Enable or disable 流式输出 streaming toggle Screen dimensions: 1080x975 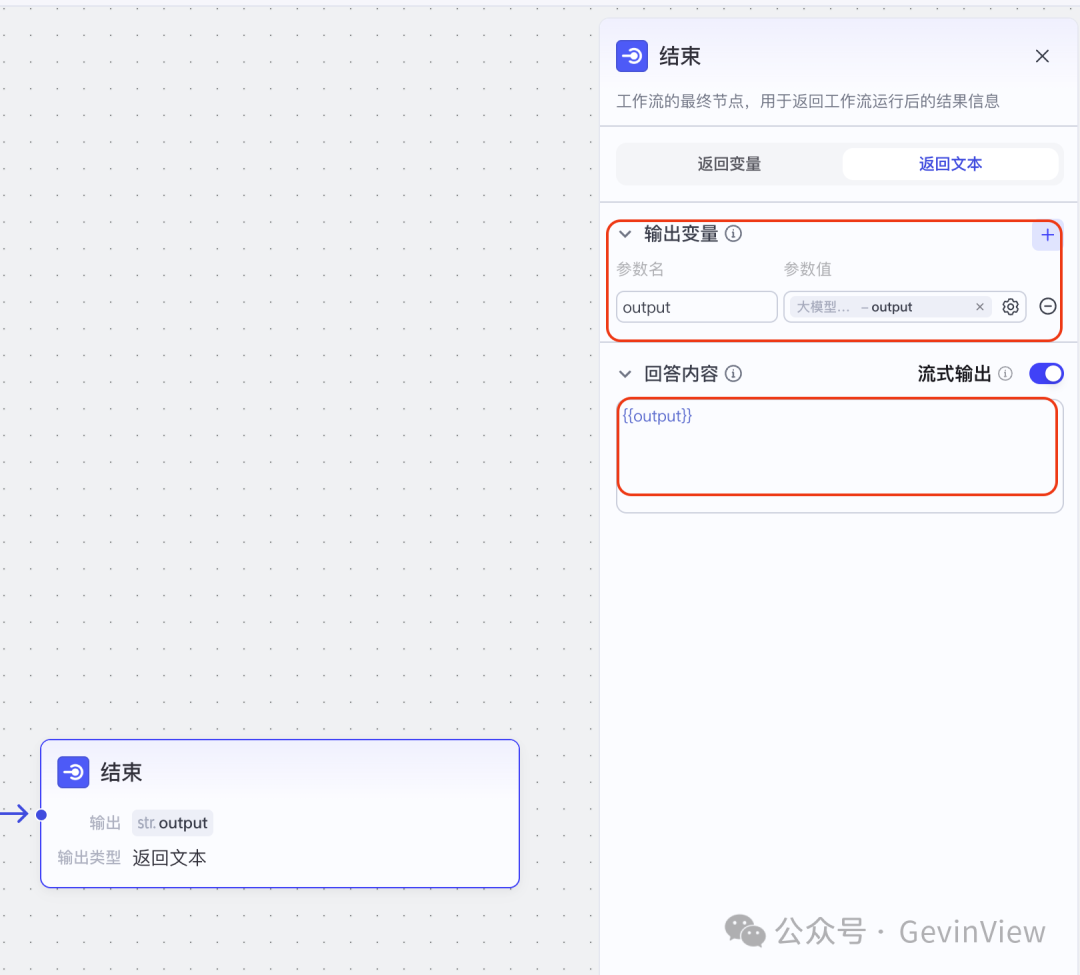pyautogui.click(x=1046, y=373)
